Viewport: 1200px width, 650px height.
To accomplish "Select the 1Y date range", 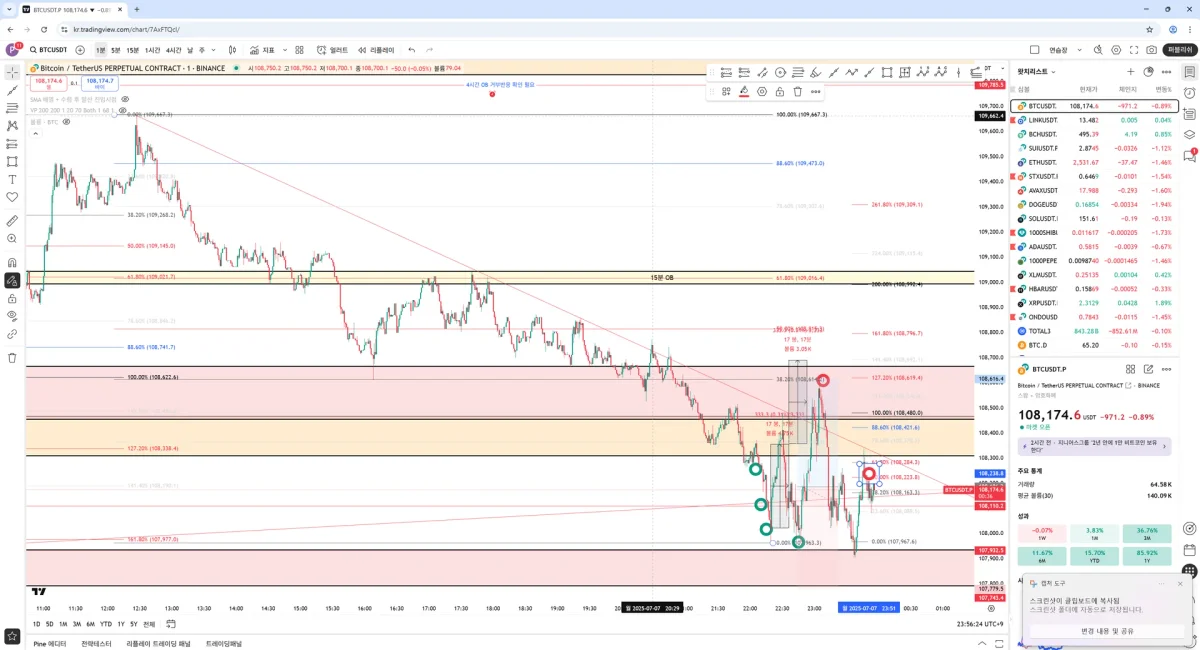I will pos(121,624).
